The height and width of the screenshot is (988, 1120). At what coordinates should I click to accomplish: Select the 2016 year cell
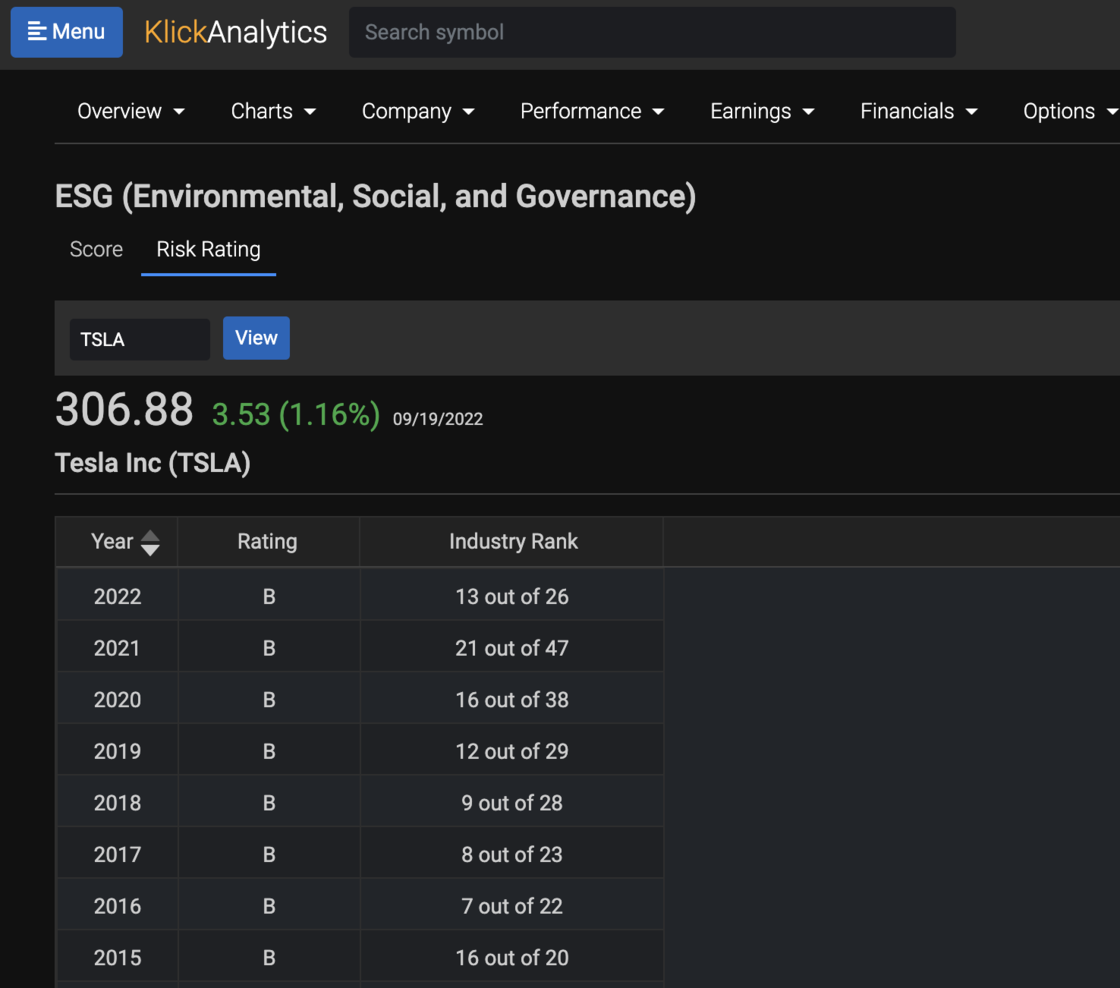pyautogui.click(x=117, y=906)
